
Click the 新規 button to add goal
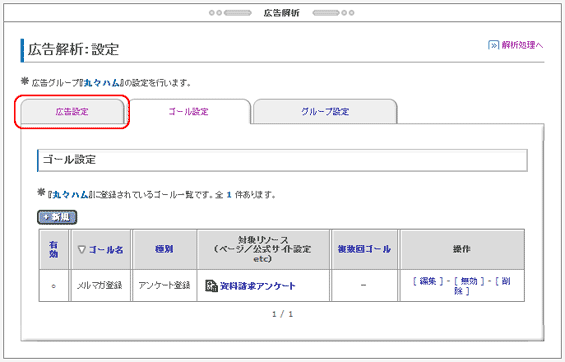pos(57,217)
